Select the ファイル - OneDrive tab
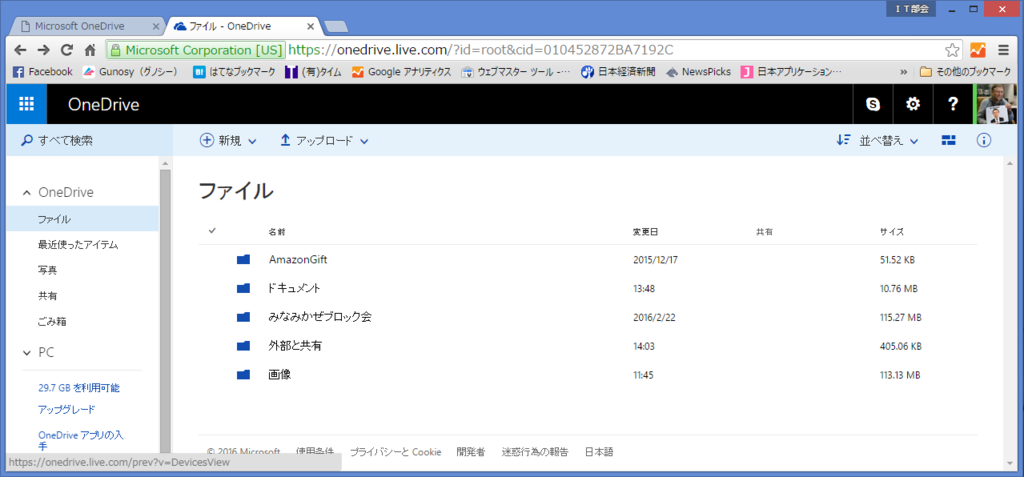The width and height of the screenshot is (1024, 477). coord(245,26)
